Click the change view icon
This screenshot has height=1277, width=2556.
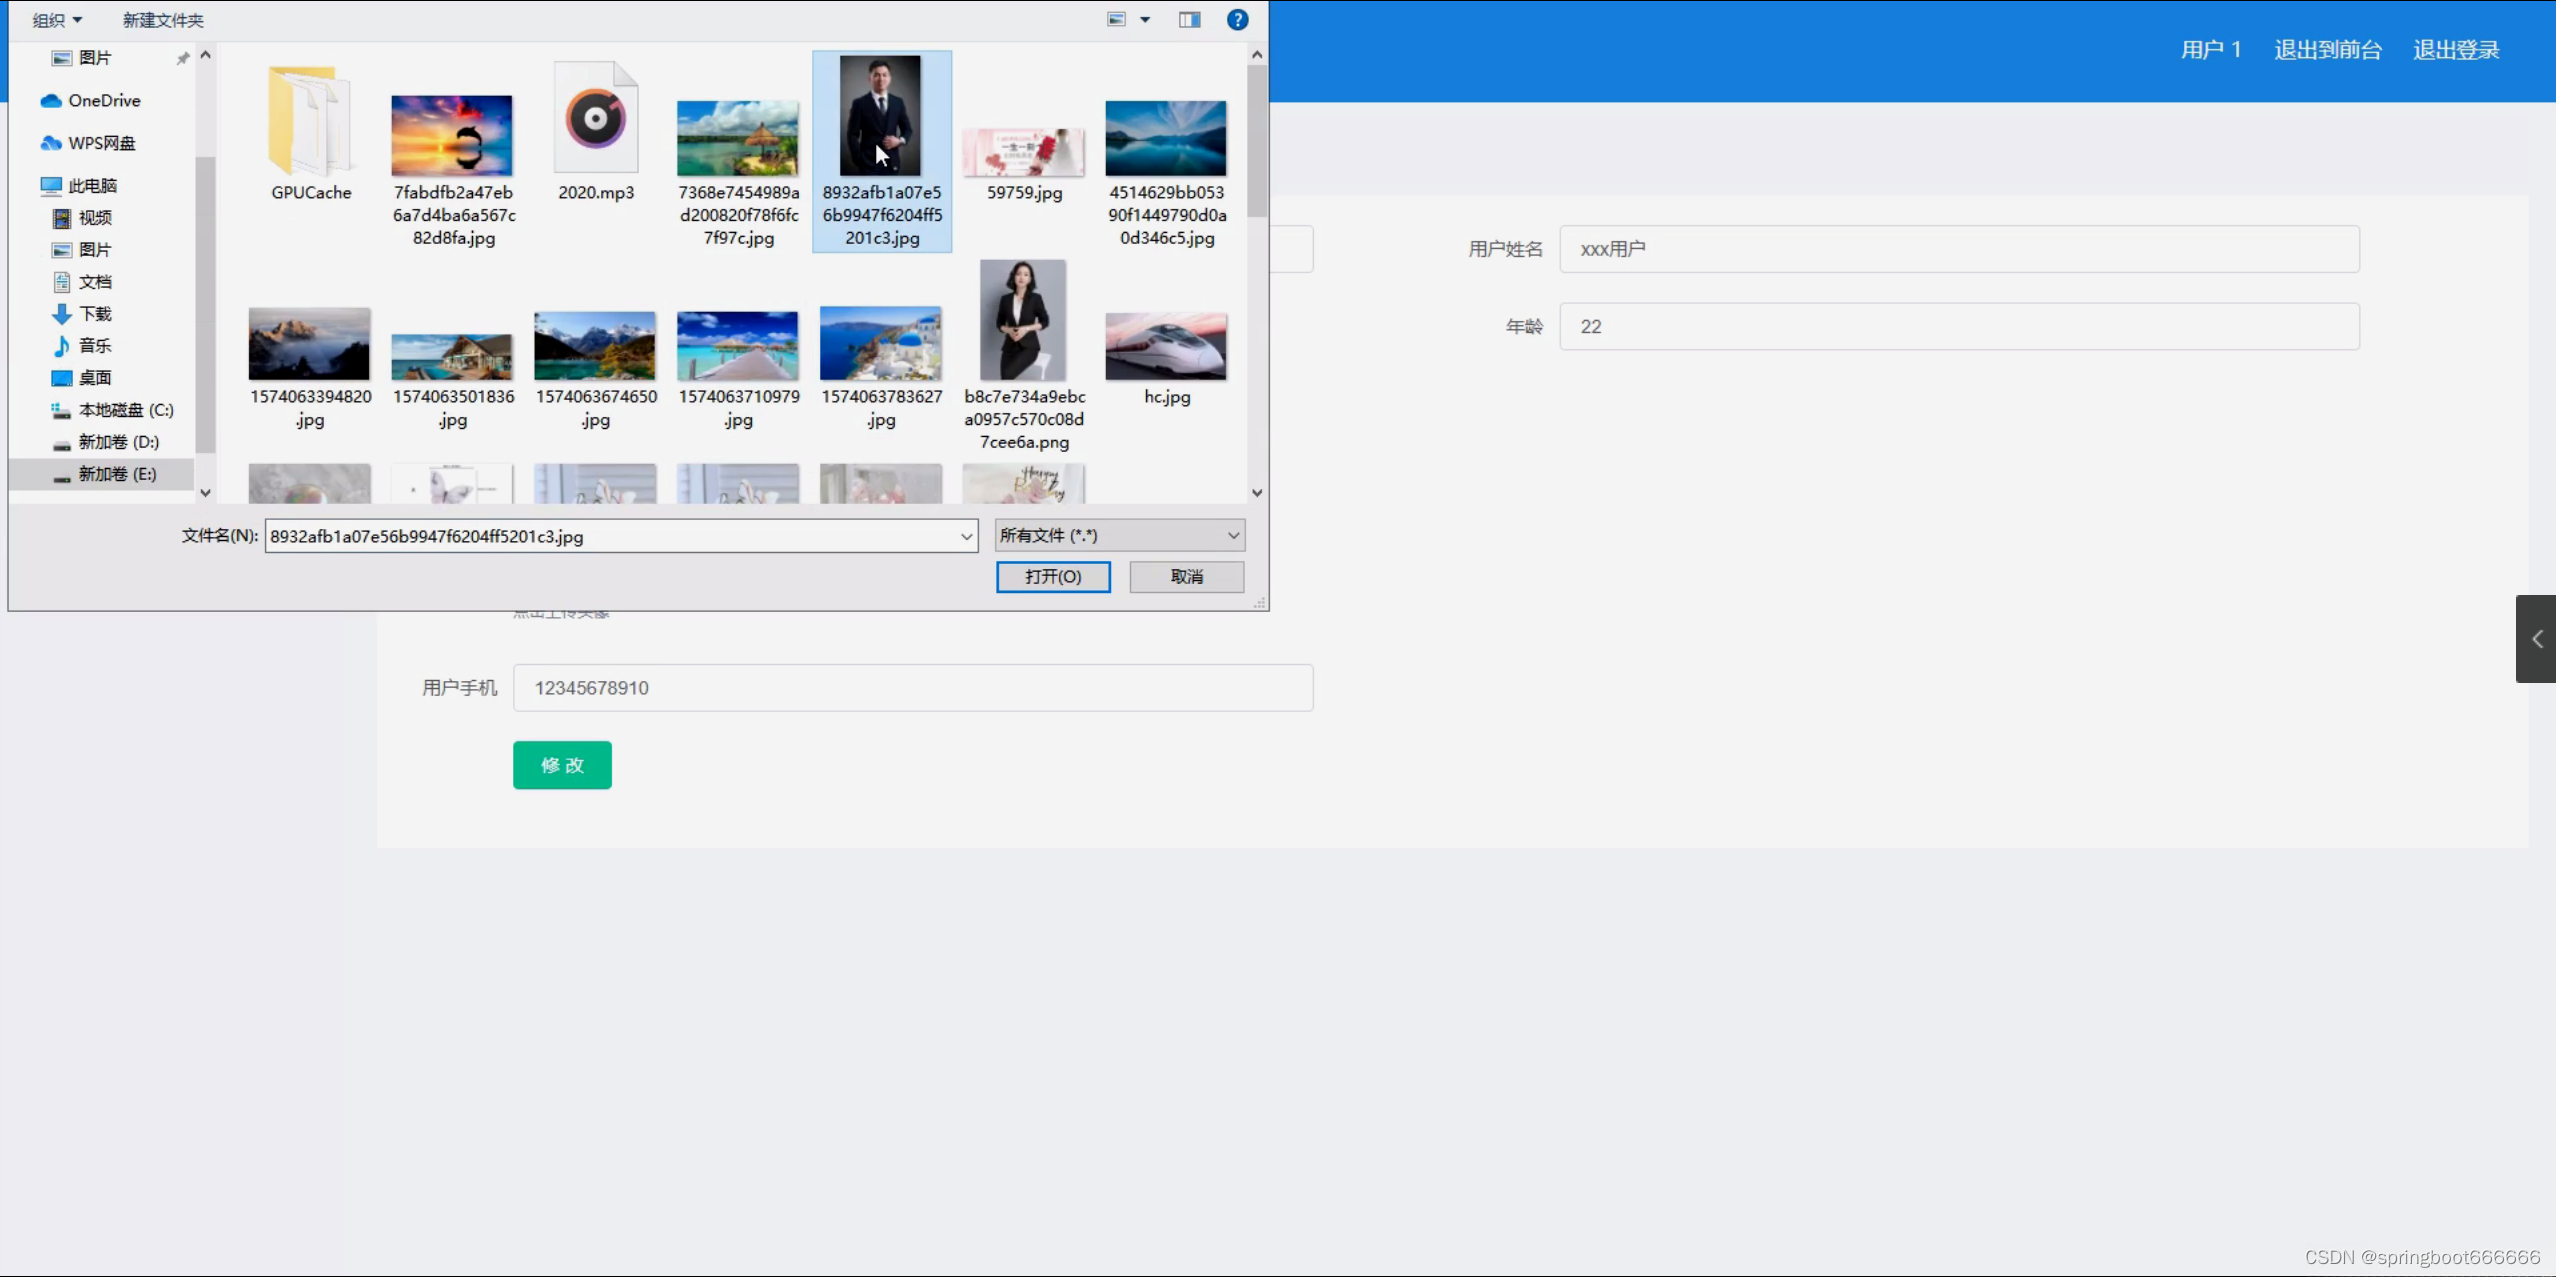1116,20
